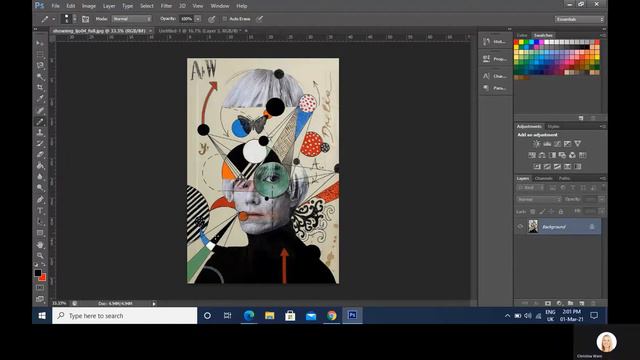Select the Blur tool
This screenshot has width=640, height=360.
[x=40, y=176]
